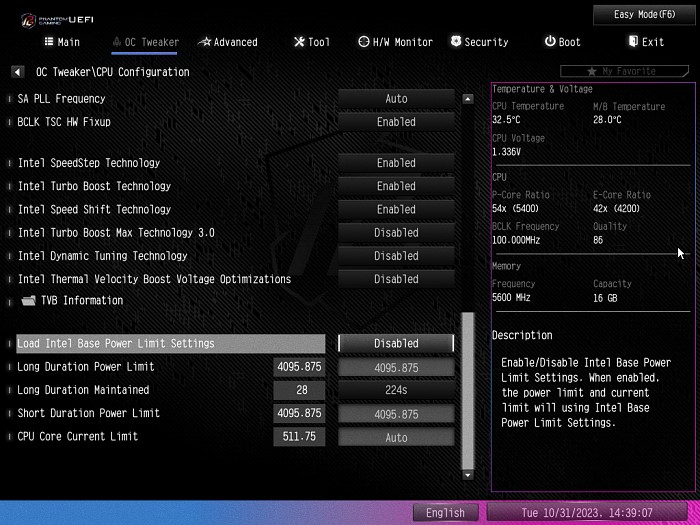Click the E-Core Ratio 42x (4200) value

click(x=617, y=208)
